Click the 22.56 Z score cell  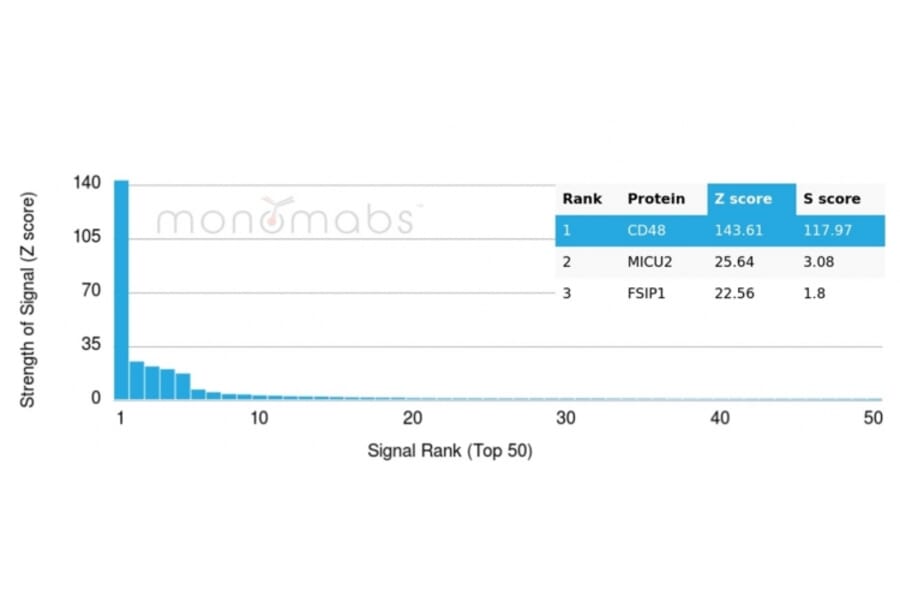pyautogui.click(x=734, y=294)
